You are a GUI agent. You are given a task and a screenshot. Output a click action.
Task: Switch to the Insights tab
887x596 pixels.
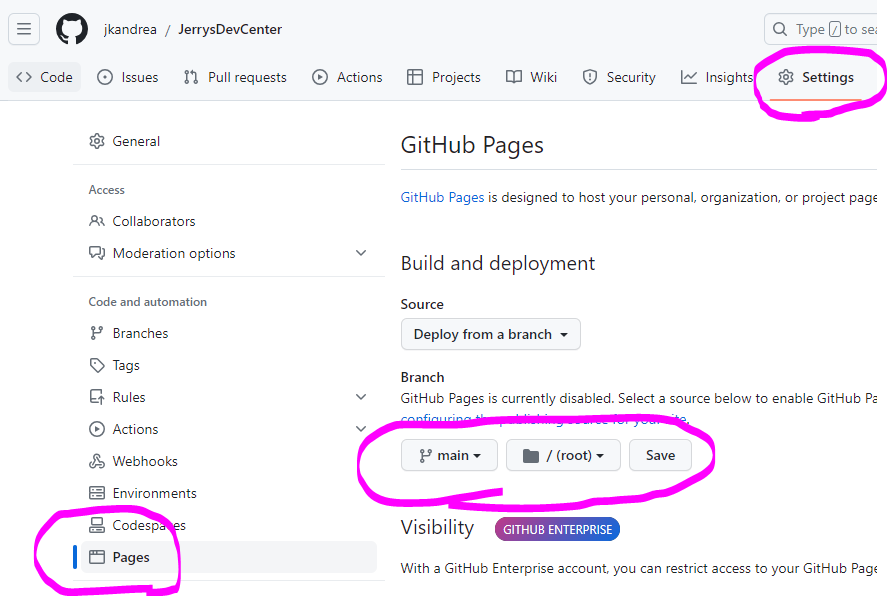point(717,77)
